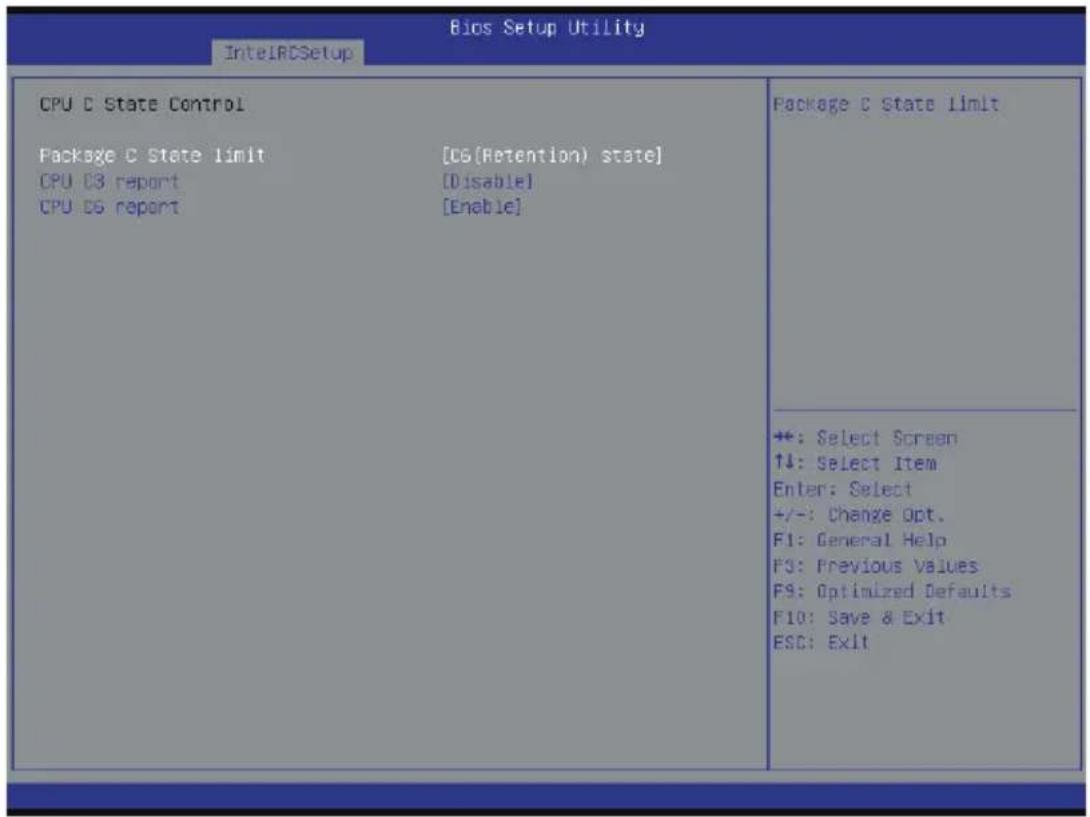The width and height of the screenshot is (1090, 817).
Task: Click the F1: General Help hint
Action: coord(860,540)
